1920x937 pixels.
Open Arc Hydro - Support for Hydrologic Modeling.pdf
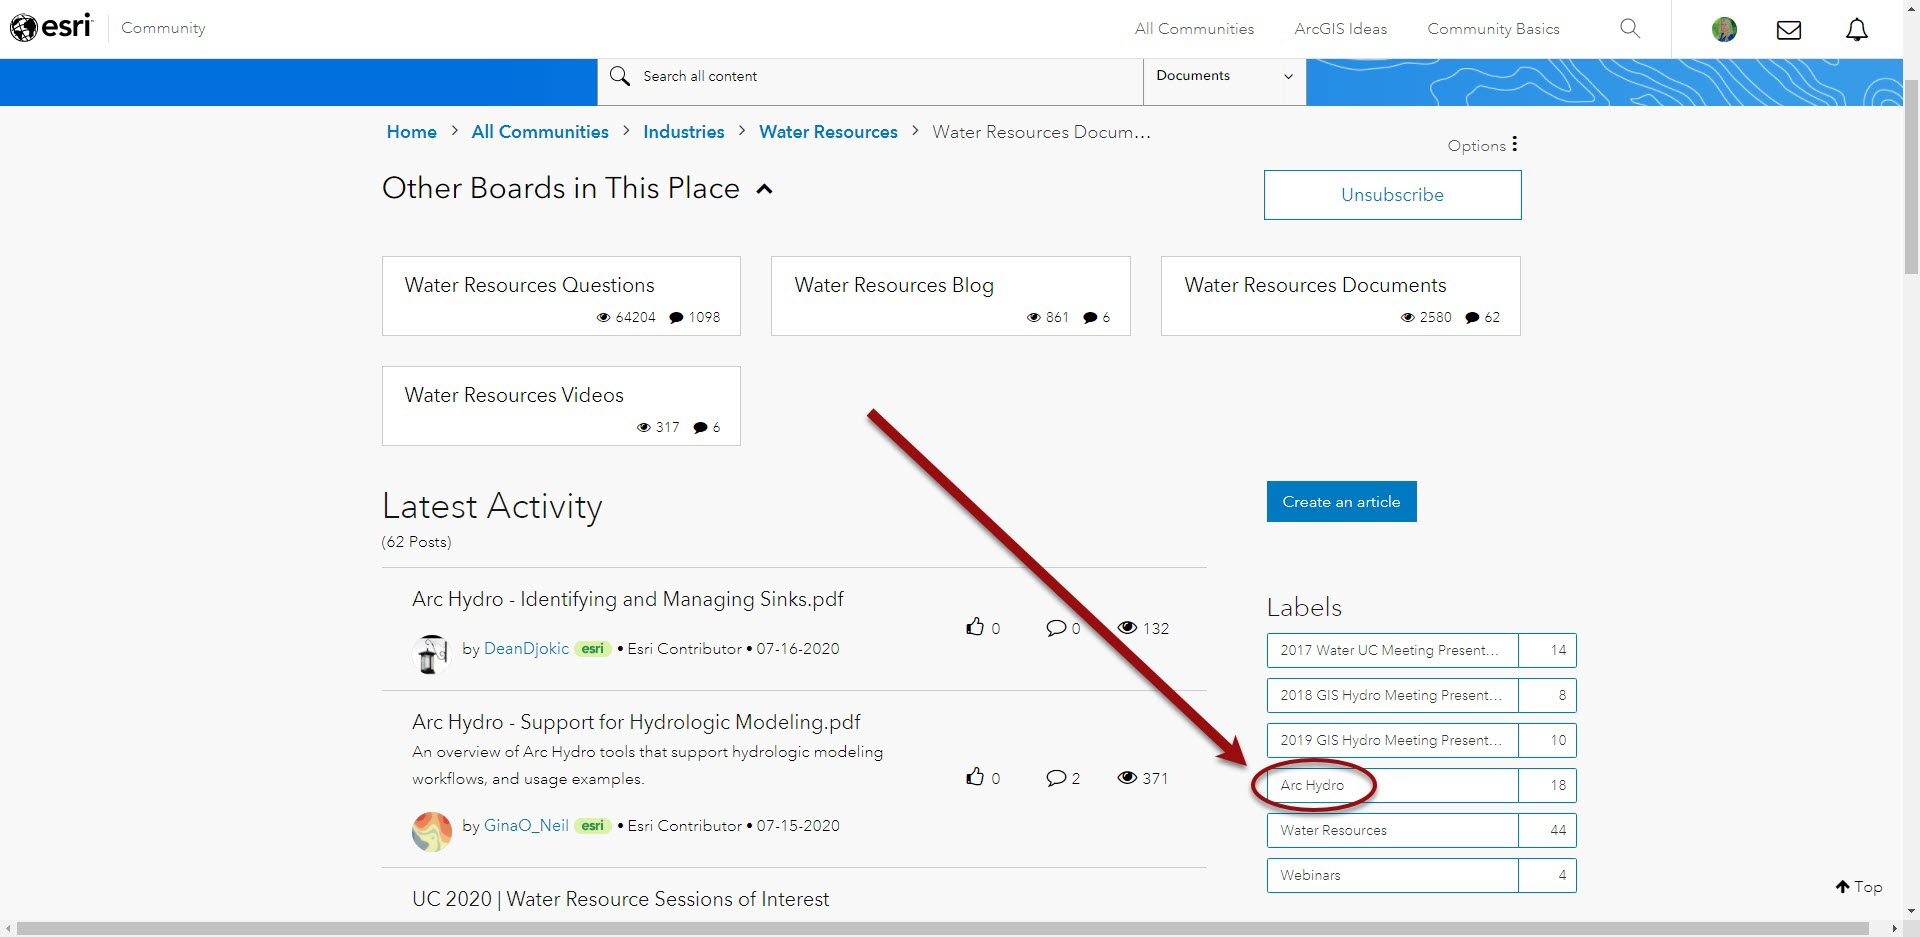tap(636, 722)
